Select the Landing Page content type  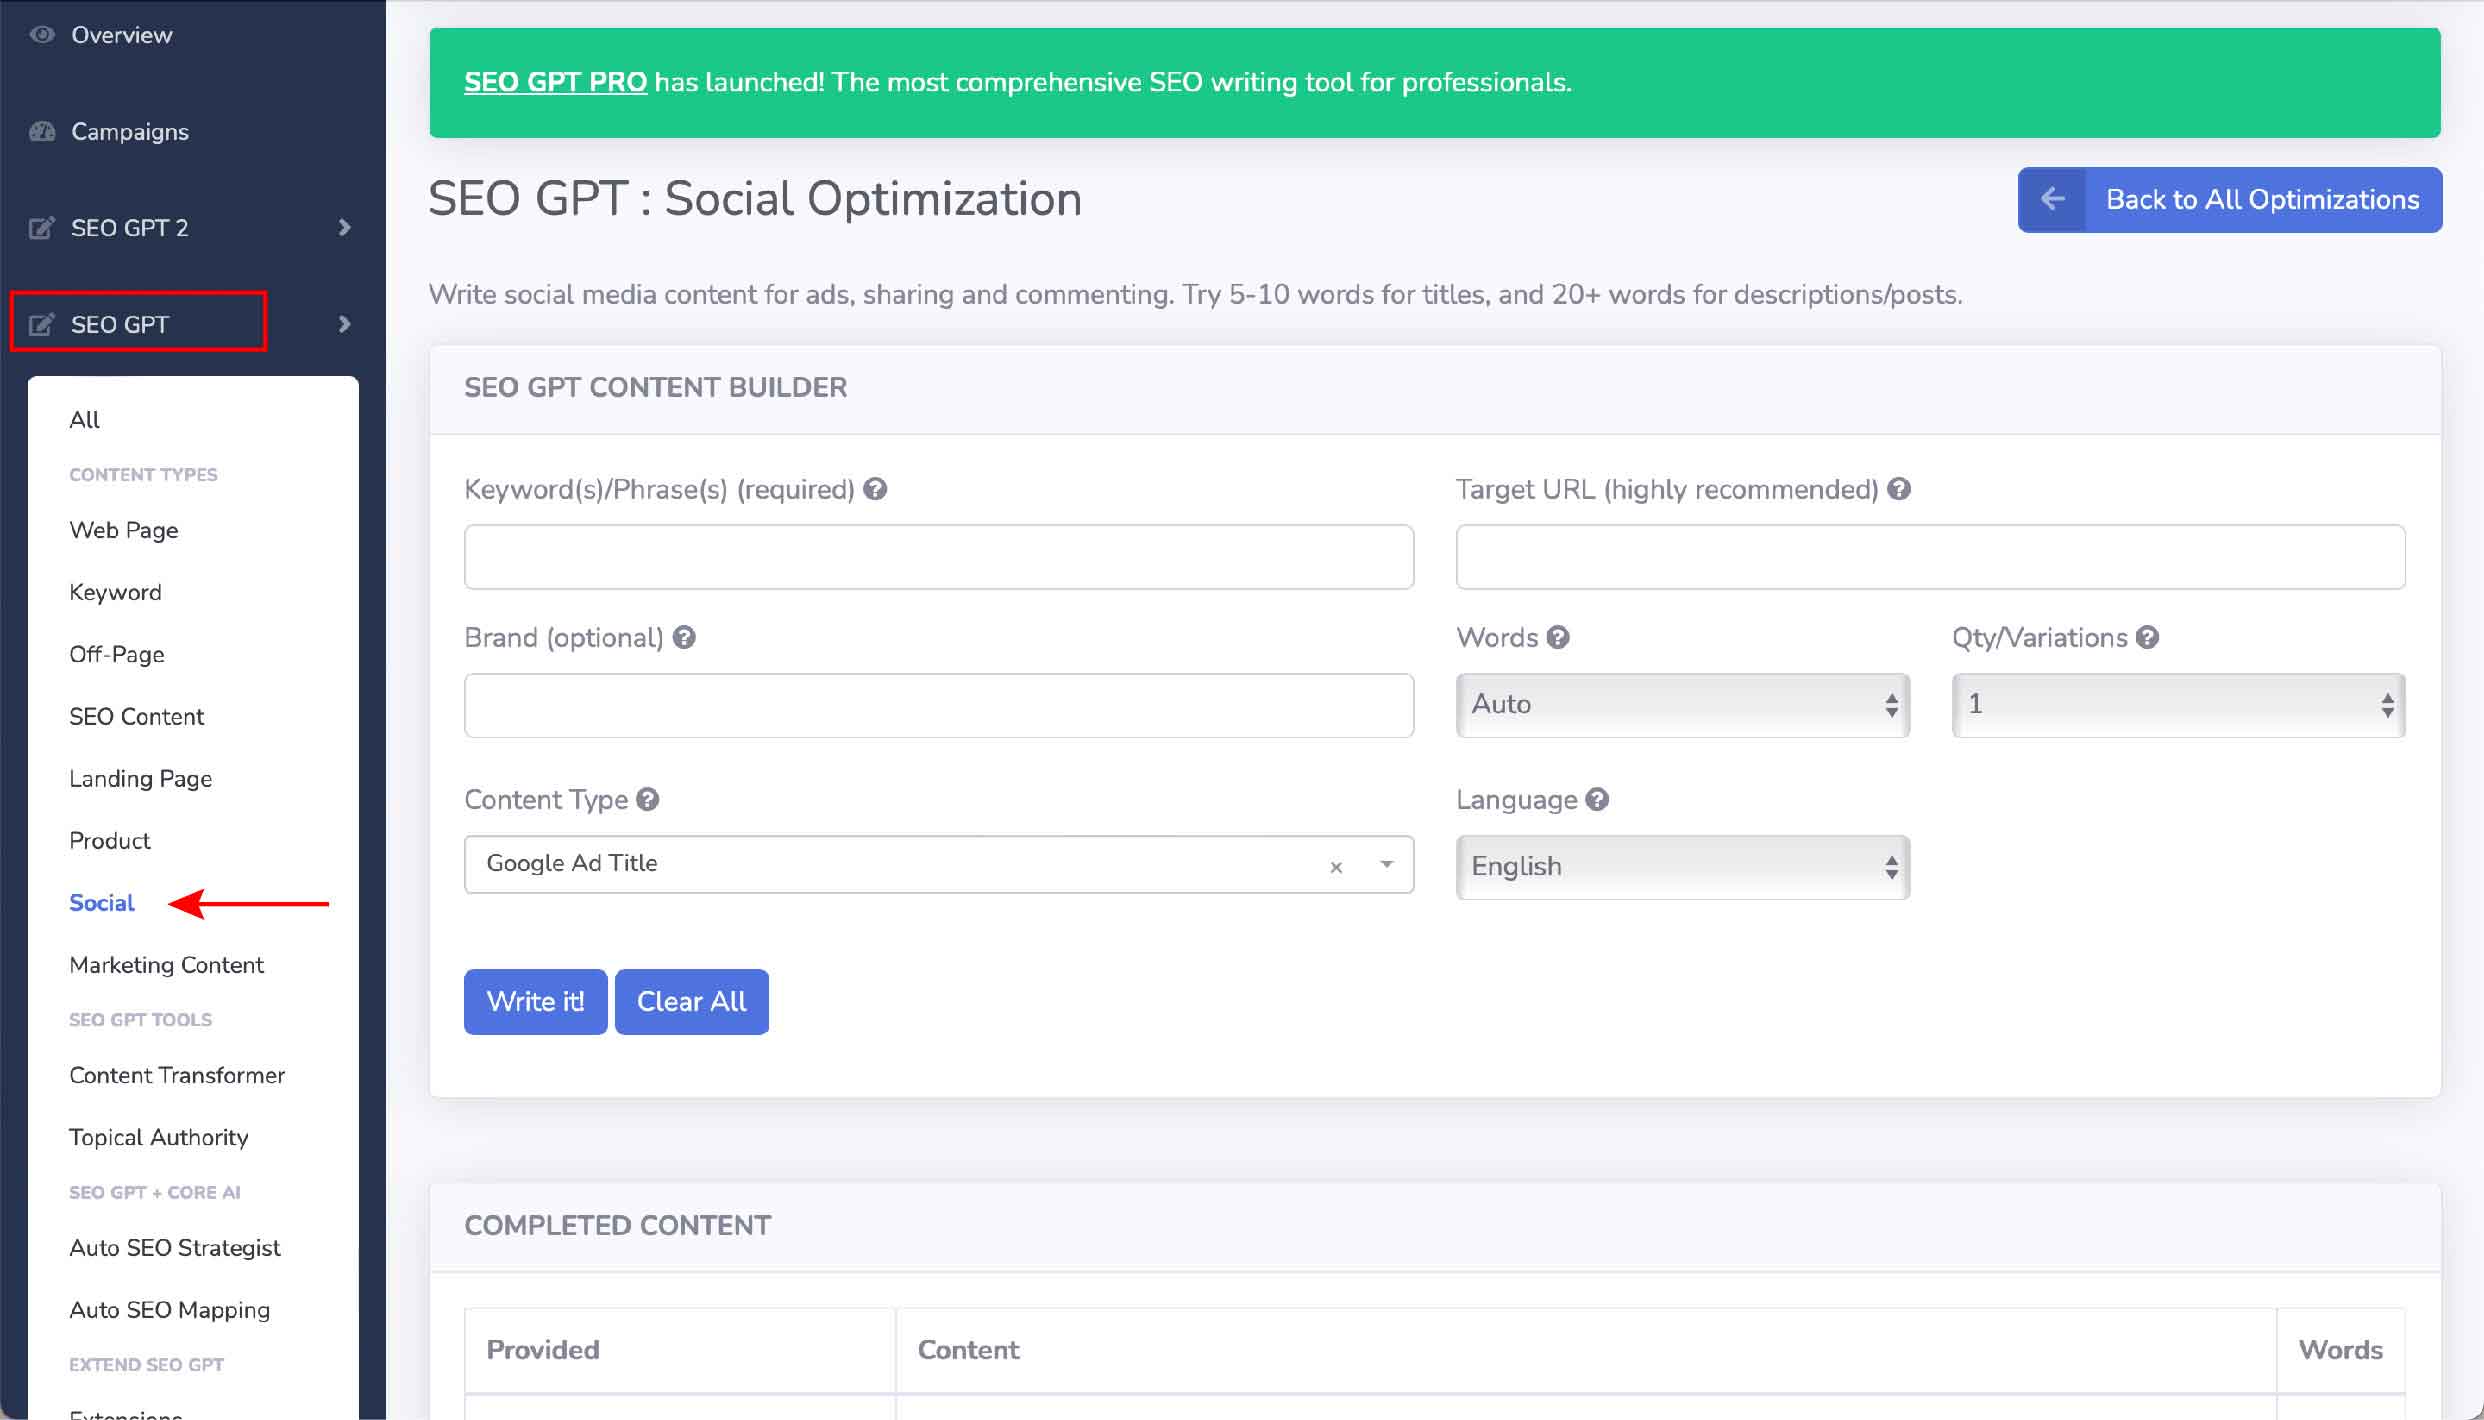140,778
